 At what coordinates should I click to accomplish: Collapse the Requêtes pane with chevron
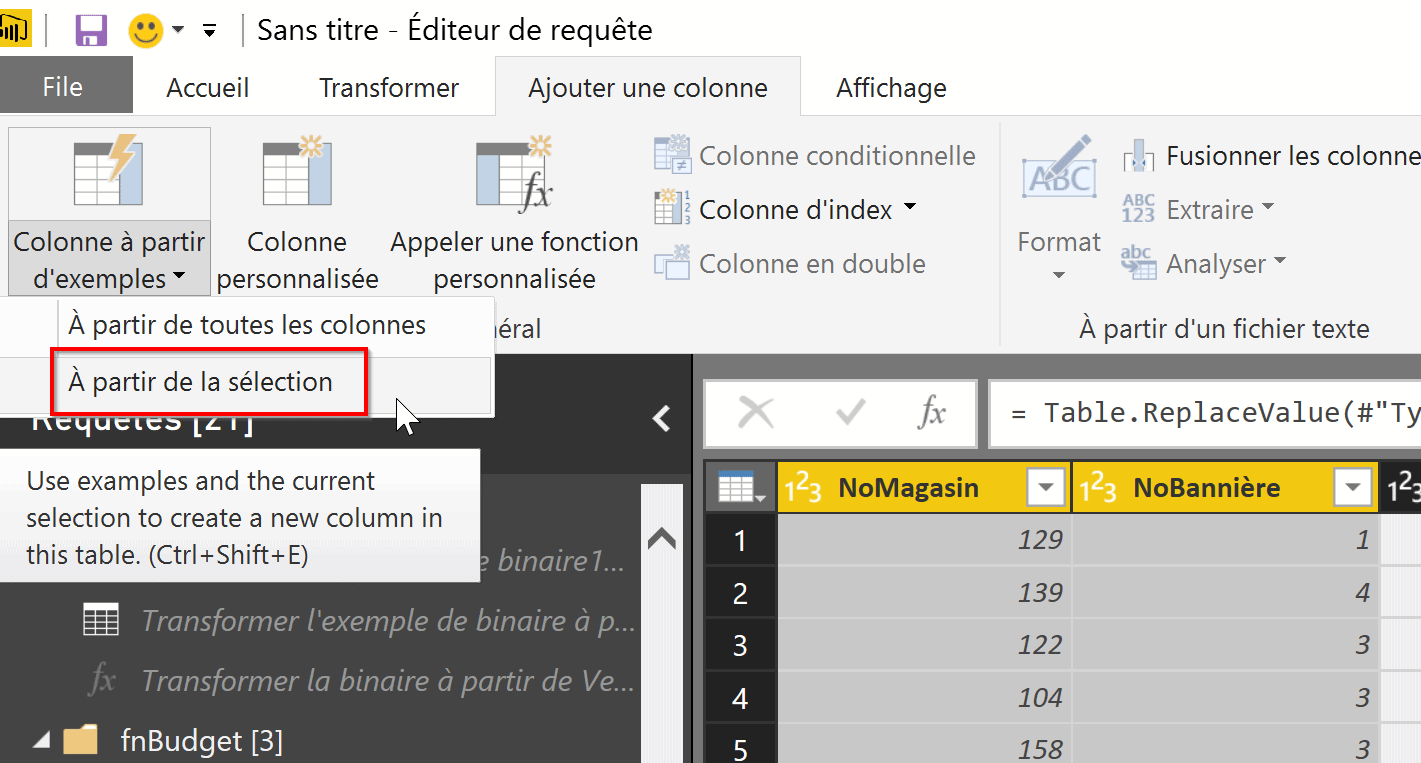[x=661, y=418]
